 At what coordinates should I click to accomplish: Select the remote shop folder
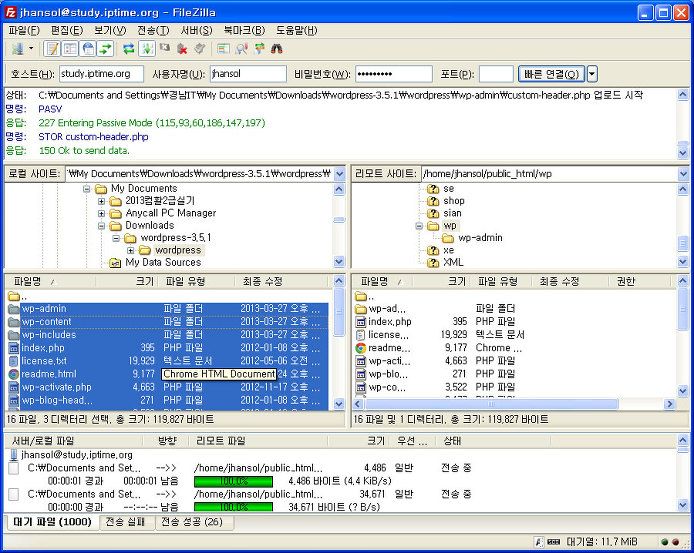(x=454, y=201)
